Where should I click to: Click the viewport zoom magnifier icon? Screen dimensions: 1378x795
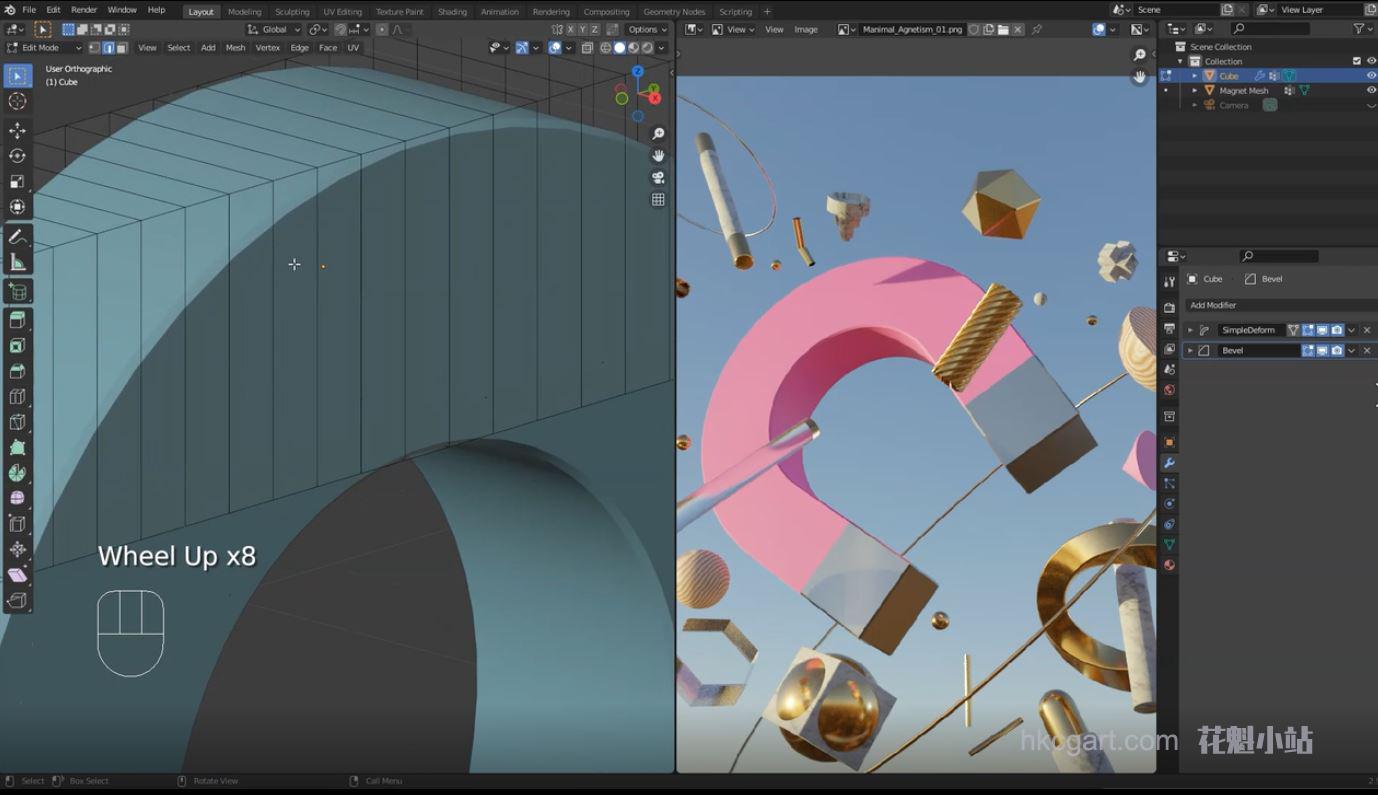pos(658,134)
